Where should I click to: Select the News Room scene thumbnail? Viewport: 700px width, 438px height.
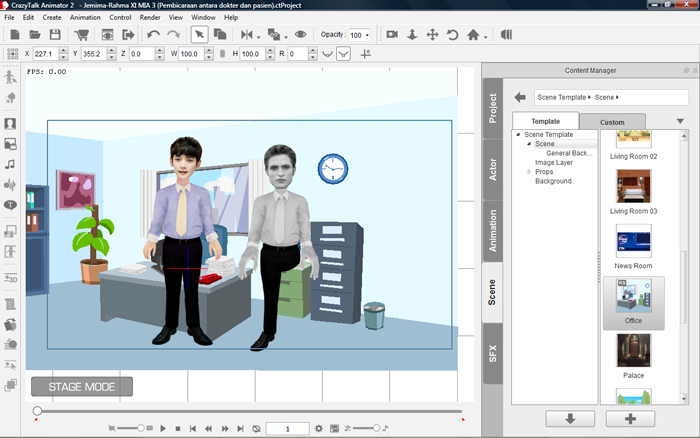tap(633, 241)
